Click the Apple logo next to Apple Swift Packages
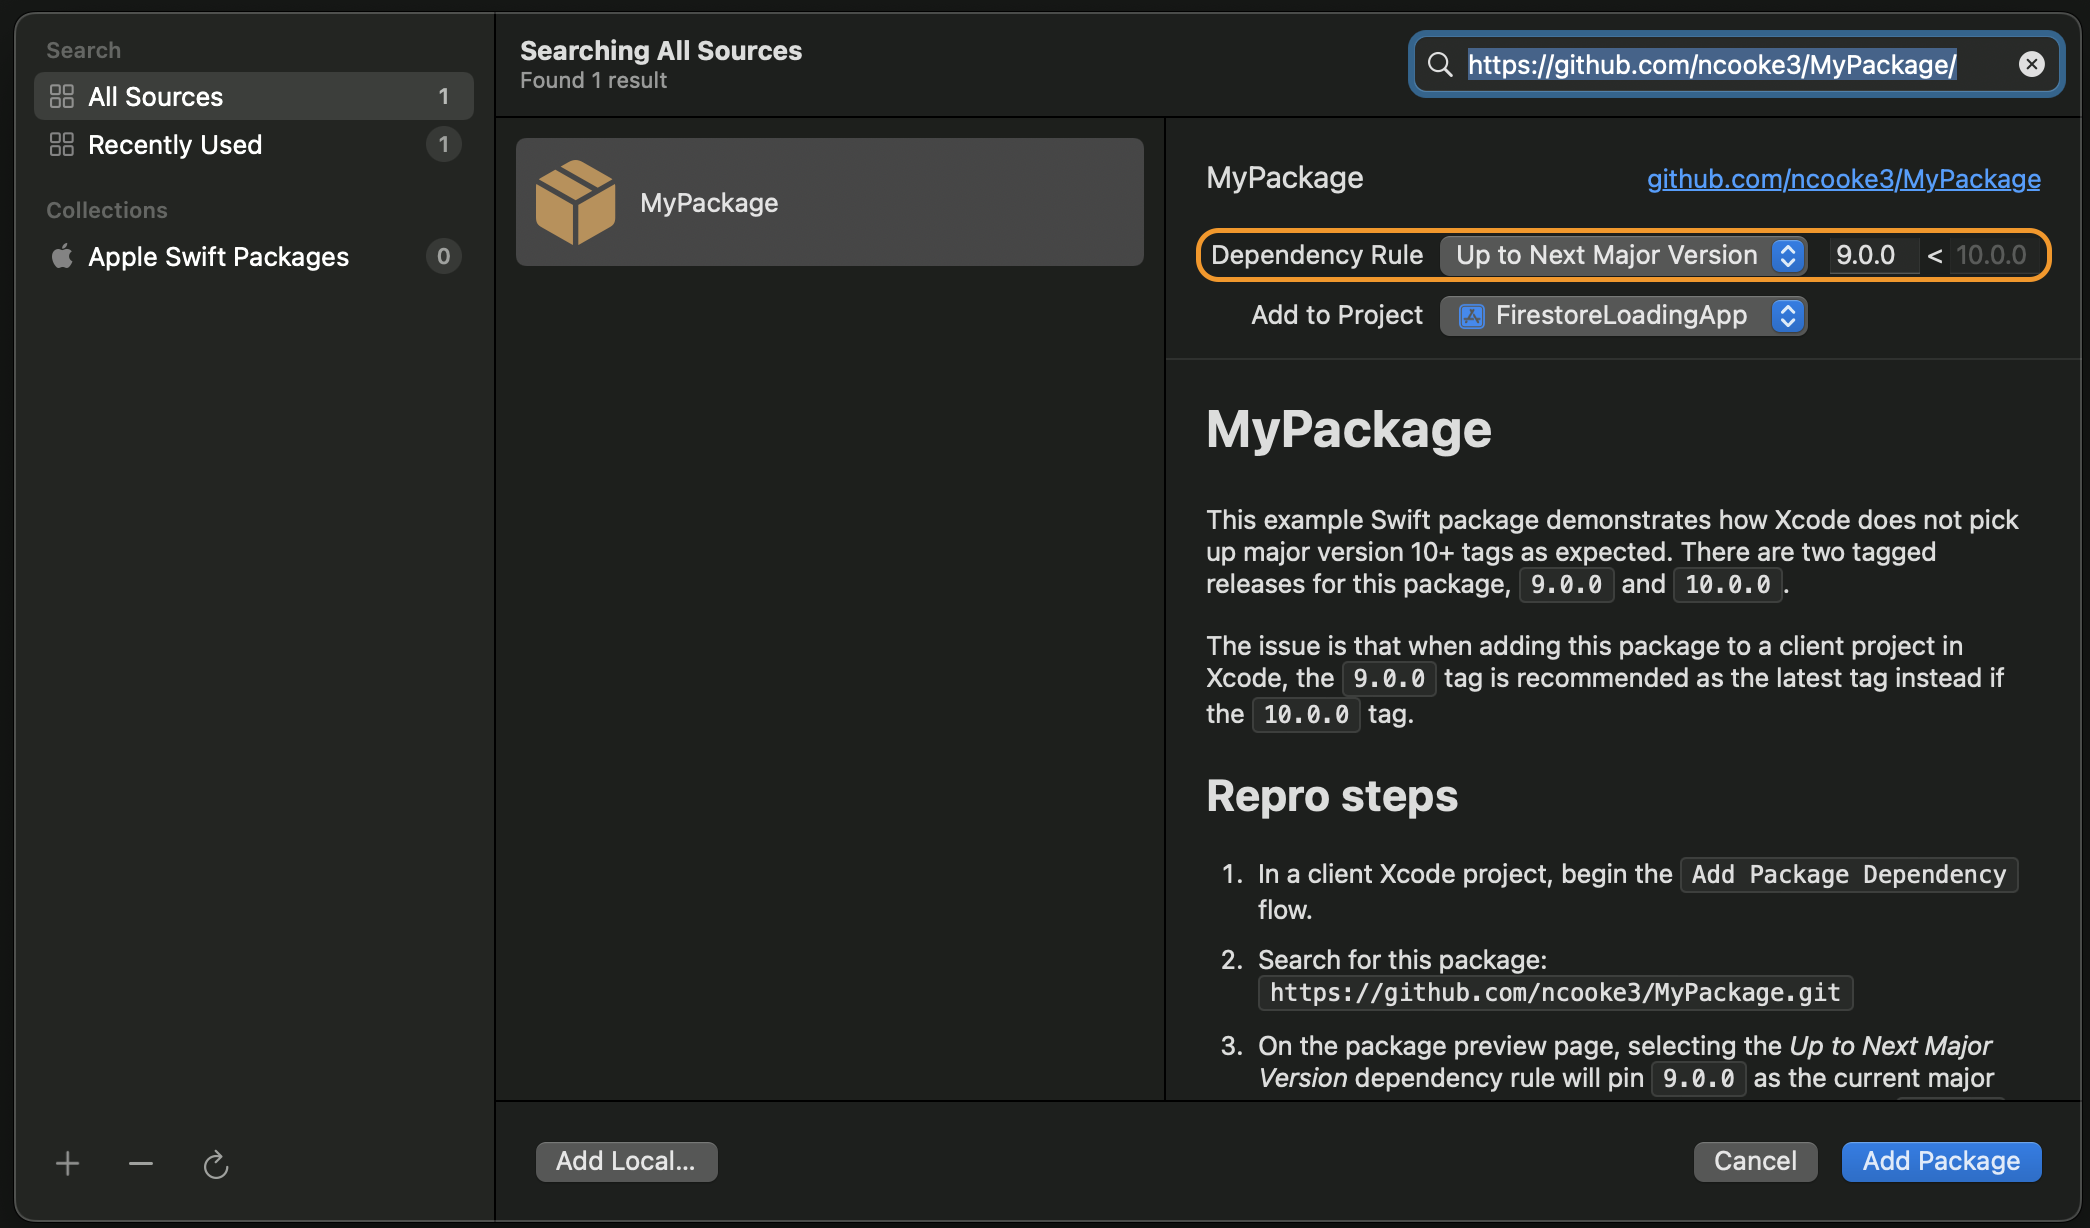 (x=62, y=256)
